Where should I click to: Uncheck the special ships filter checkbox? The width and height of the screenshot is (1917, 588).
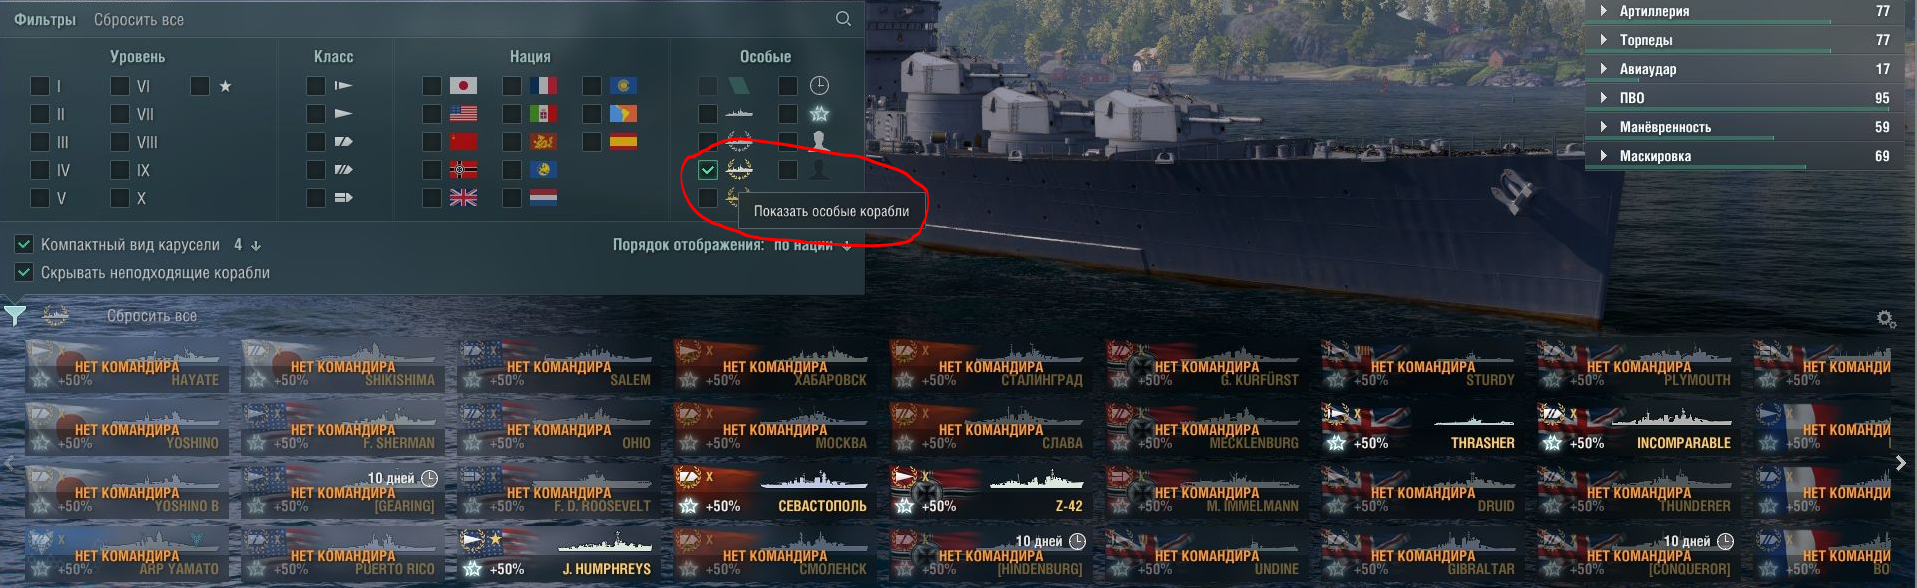tap(708, 170)
